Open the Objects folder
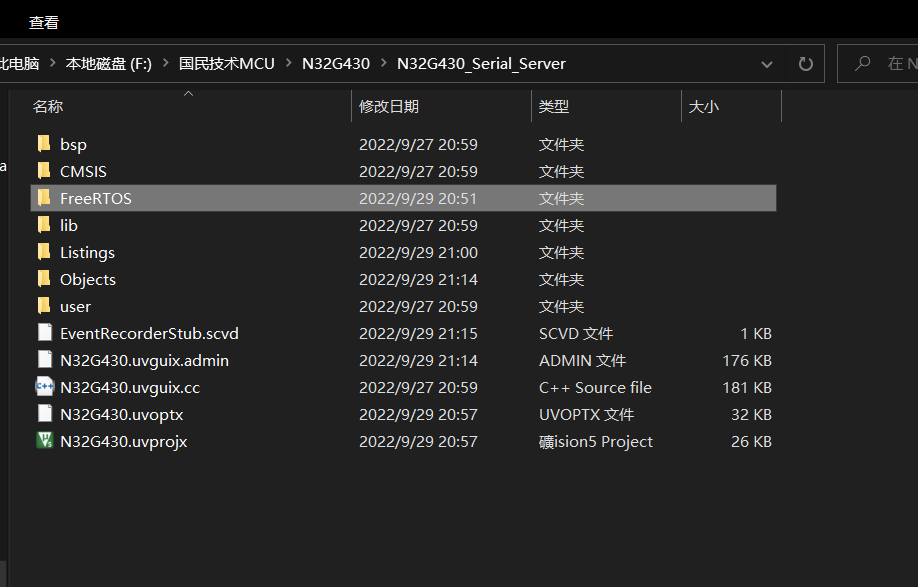The image size is (918, 587). point(88,279)
